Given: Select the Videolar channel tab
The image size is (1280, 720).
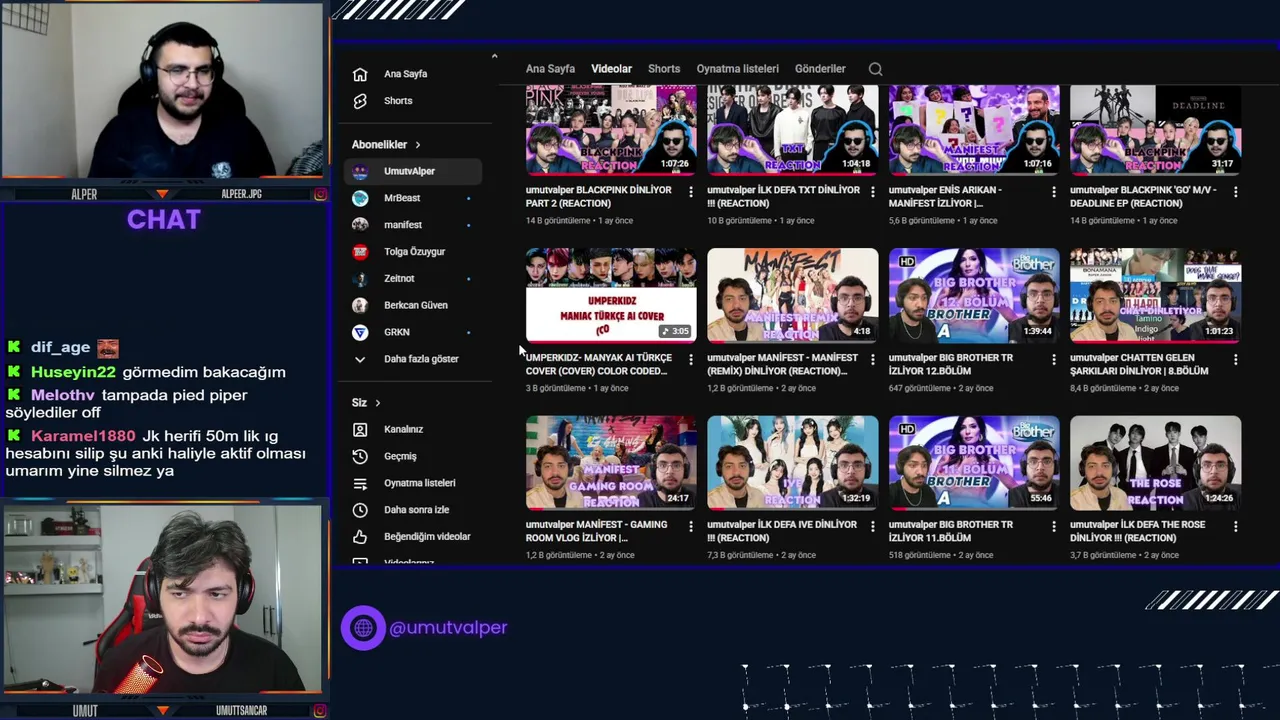Looking at the screenshot, I should [x=611, y=69].
